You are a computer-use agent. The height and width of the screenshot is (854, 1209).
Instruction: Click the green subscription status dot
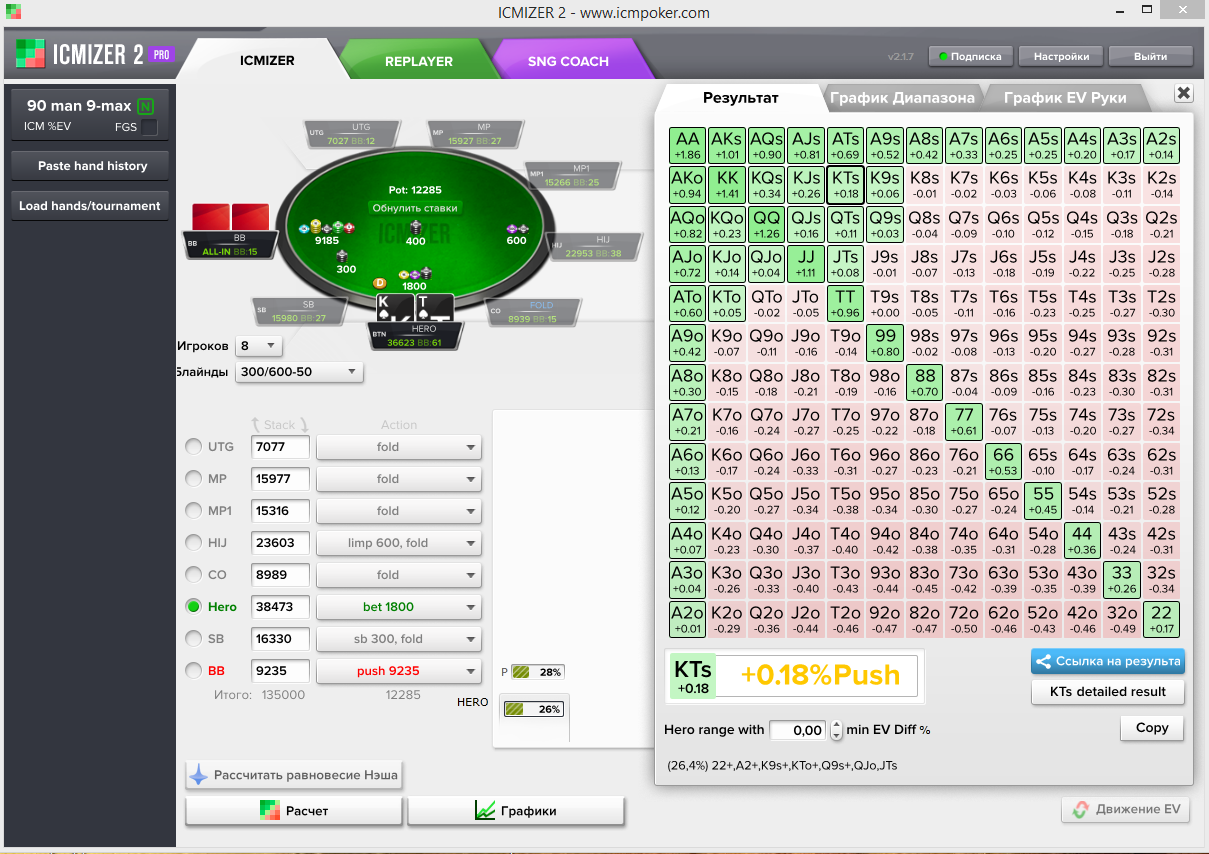coord(943,57)
